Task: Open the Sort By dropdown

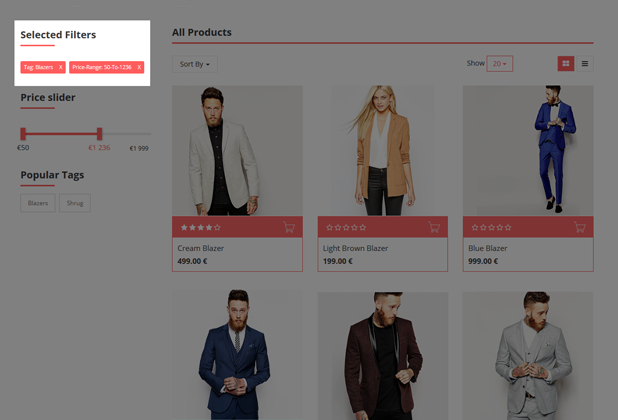Action: point(195,64)
